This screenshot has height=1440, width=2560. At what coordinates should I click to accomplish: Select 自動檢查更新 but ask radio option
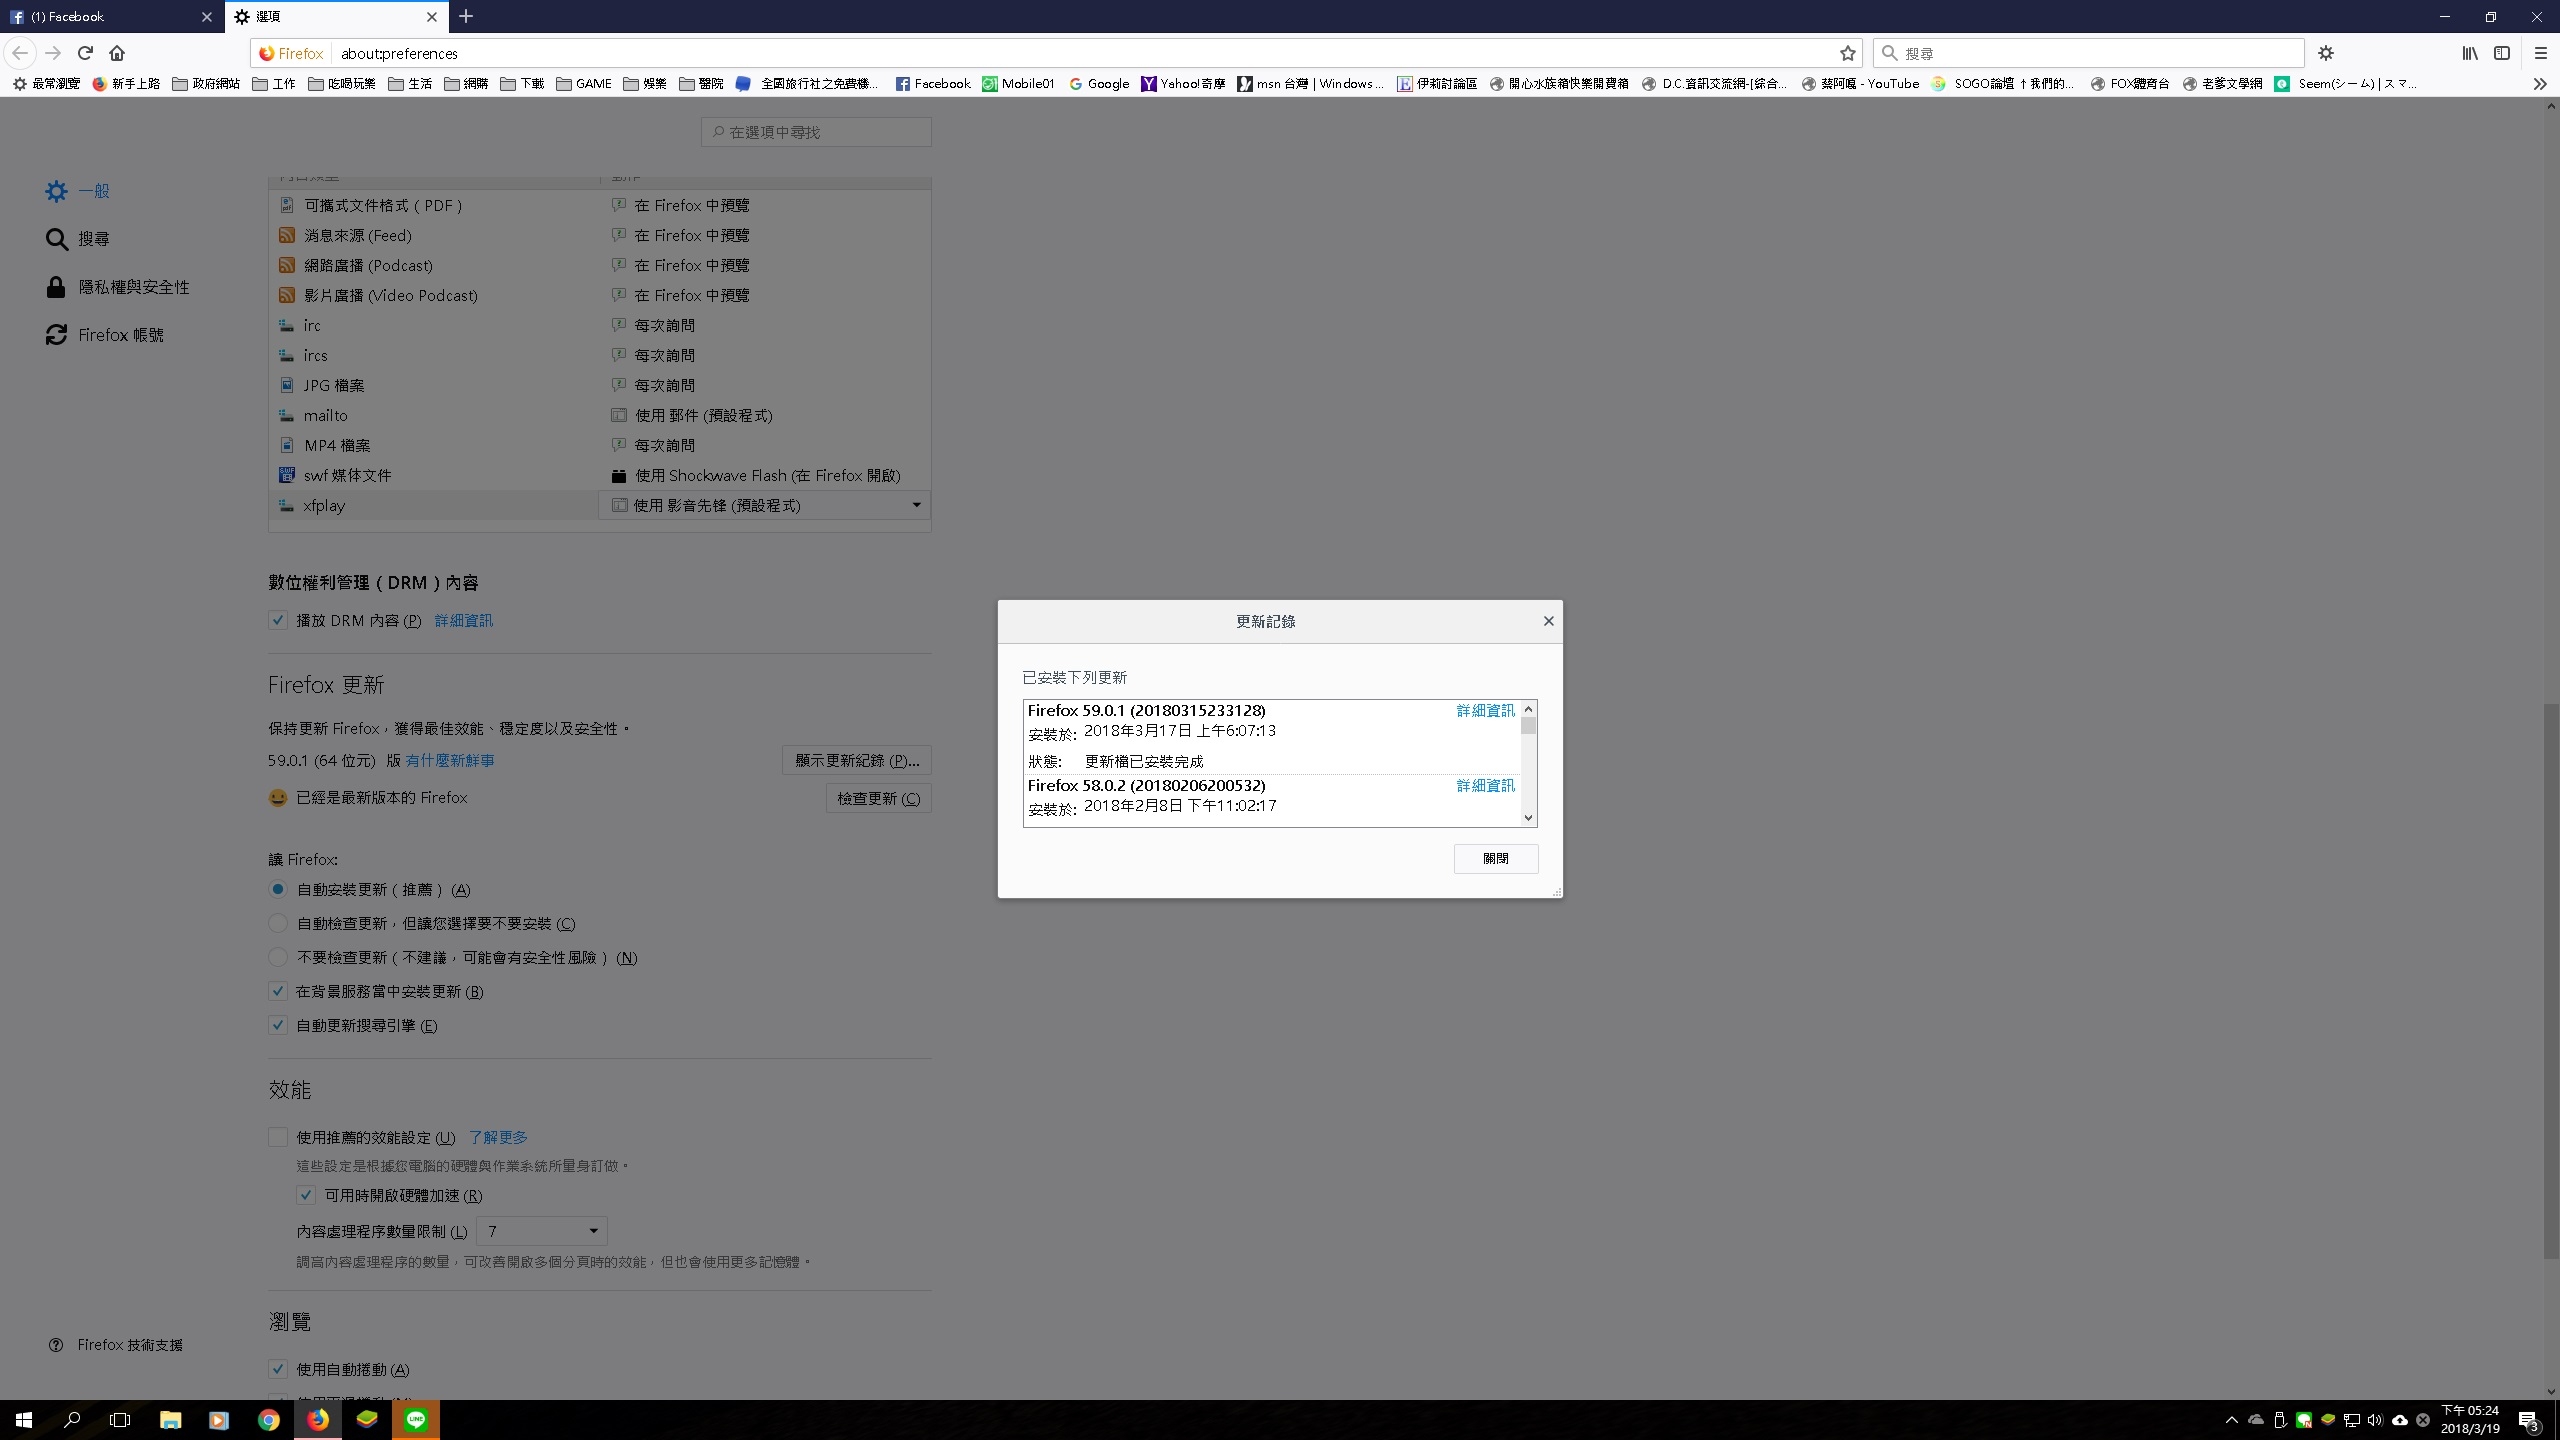coord(278,923)
